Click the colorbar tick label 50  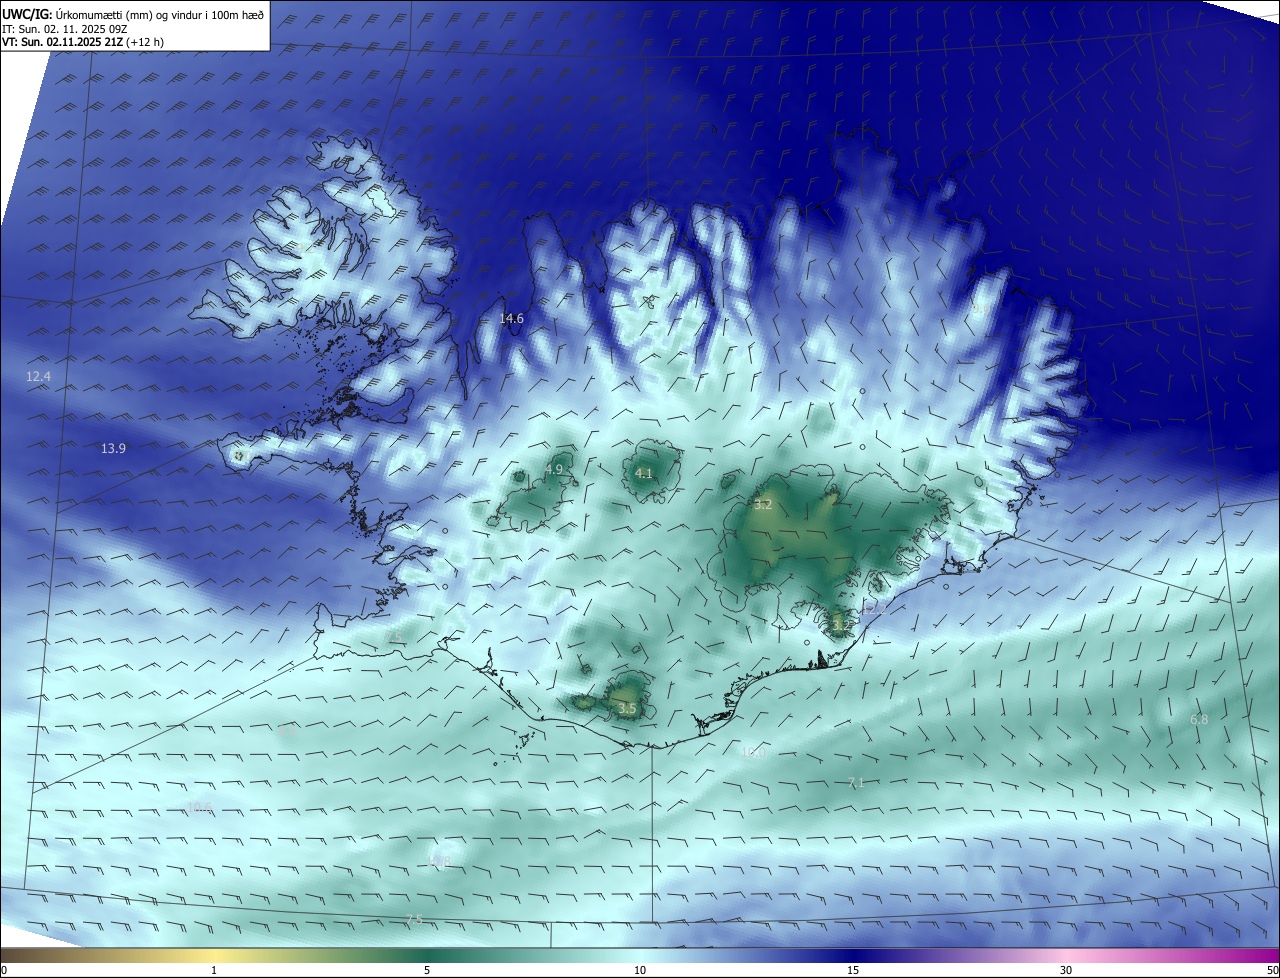coord(1271,970)
